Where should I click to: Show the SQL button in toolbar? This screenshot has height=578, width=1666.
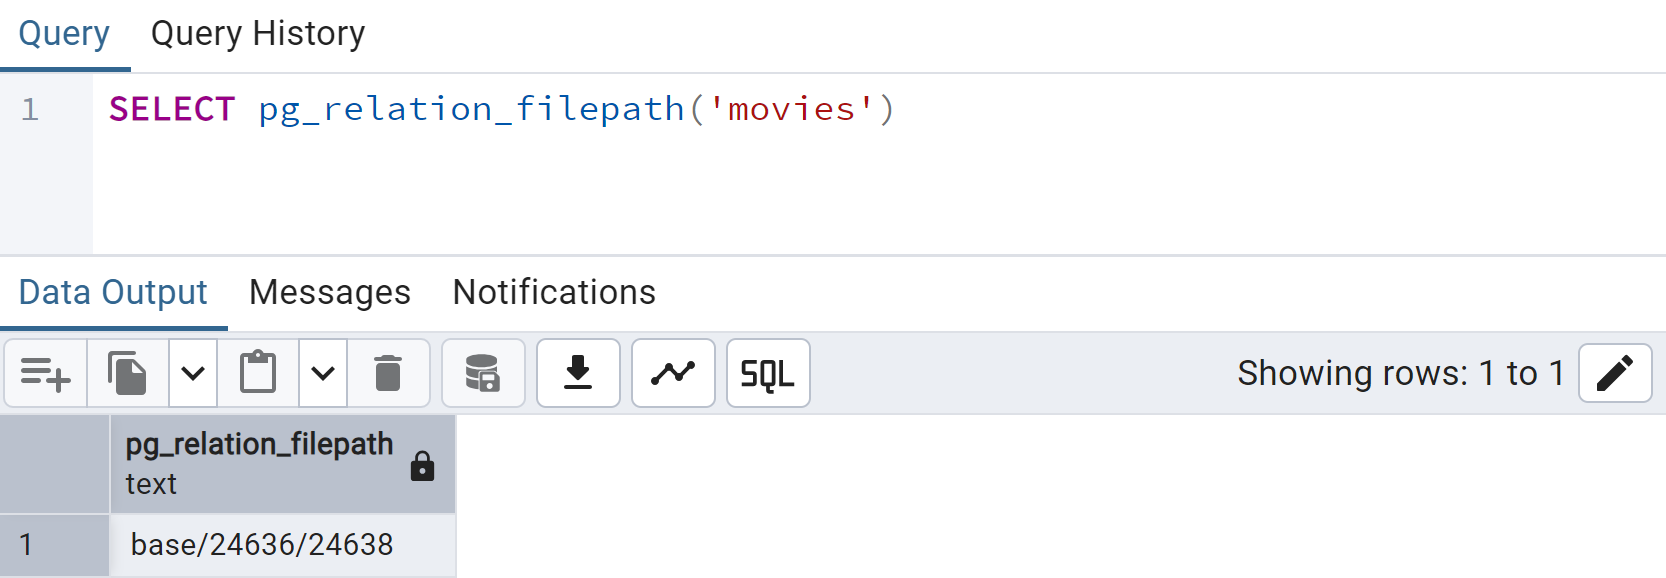(x=768, y=373)
